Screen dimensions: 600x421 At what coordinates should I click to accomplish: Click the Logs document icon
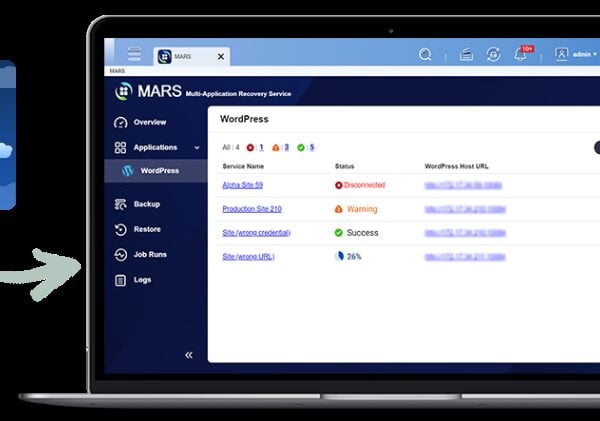click(120, 281)
